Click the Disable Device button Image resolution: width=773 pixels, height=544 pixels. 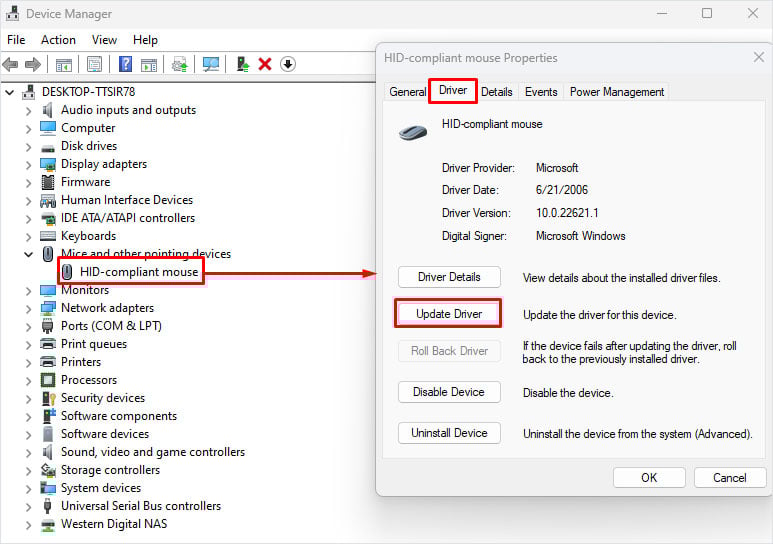click(449, 392)
